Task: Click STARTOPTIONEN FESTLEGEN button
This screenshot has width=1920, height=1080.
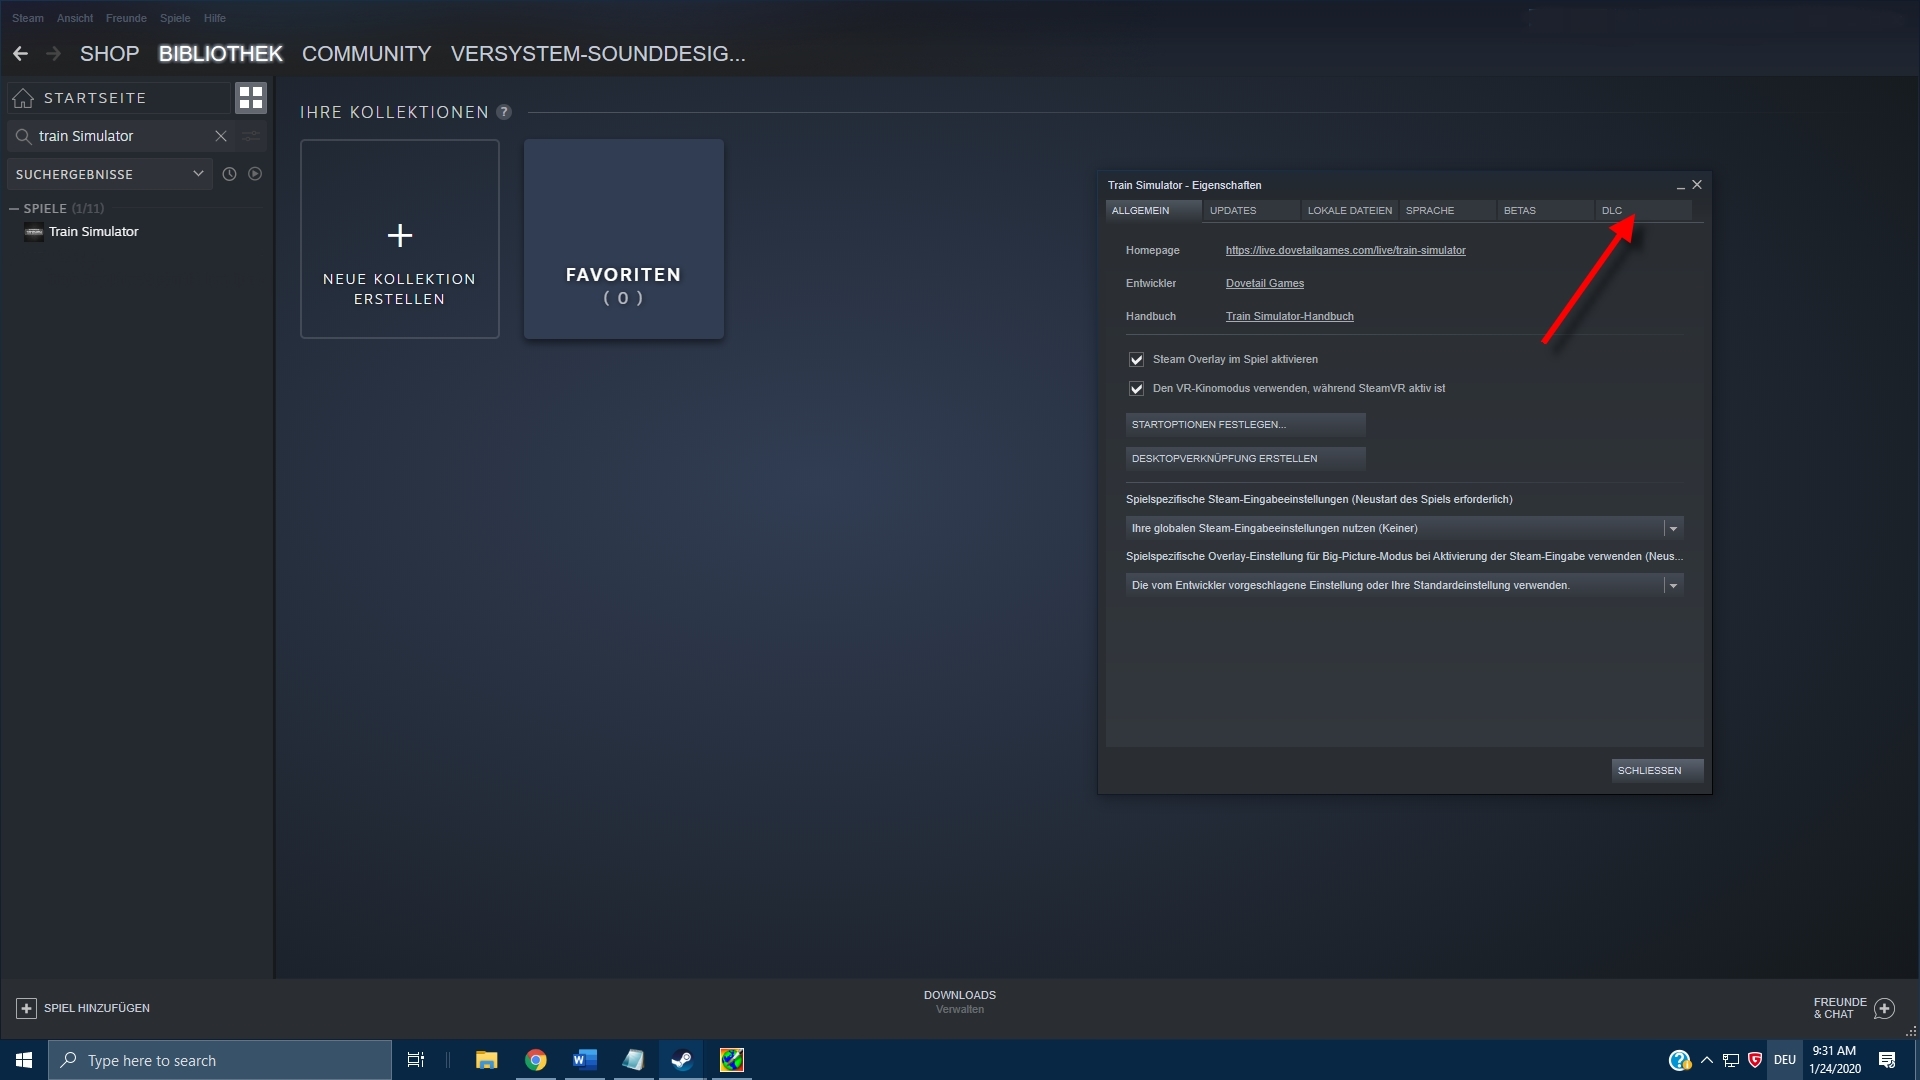Action: pos(1245,425)
